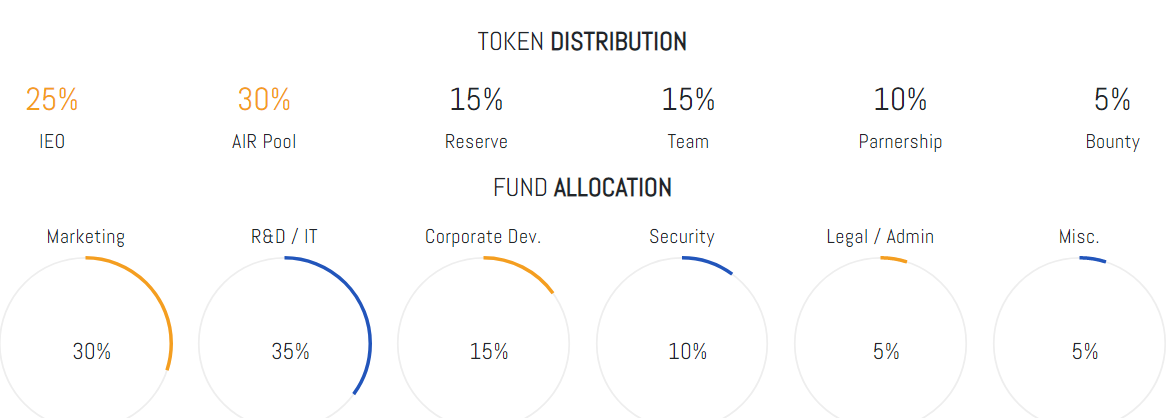Select the 10% Parnership percentage

tap(901, 100)
